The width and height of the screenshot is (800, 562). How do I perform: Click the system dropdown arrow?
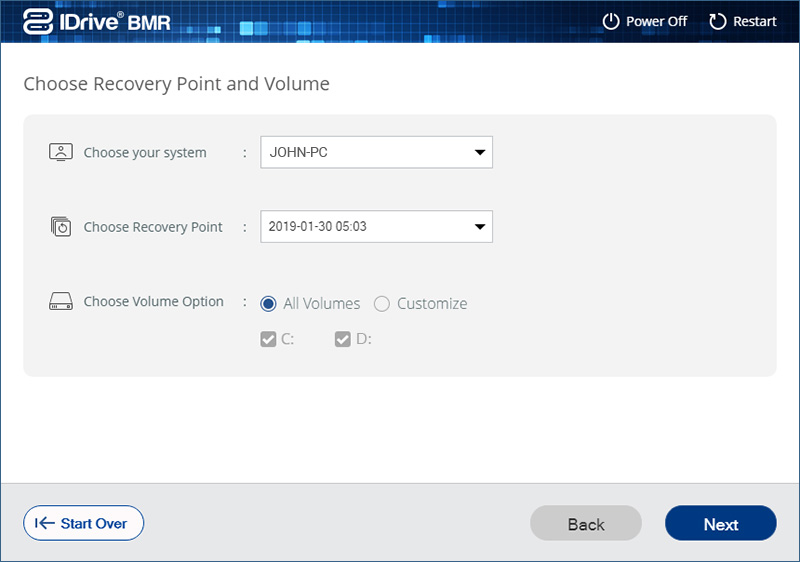pos(479,153)
